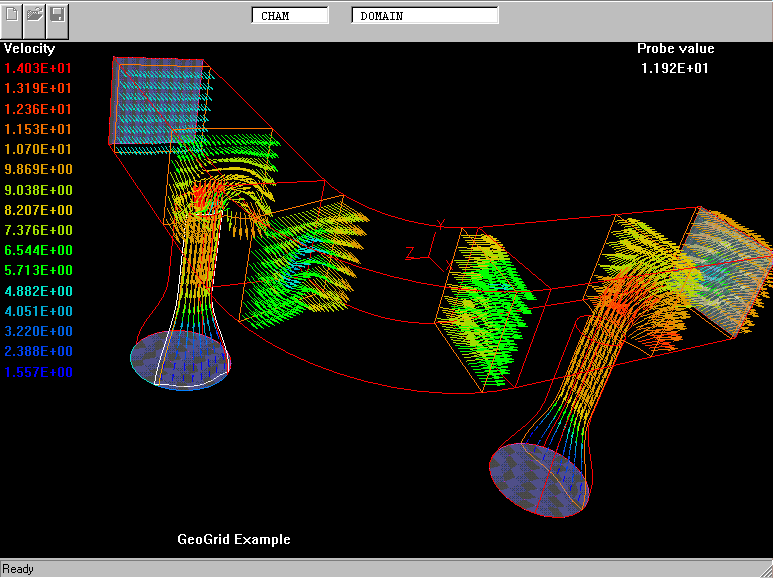Screen dimensions: 773x578
Task: Choose the orange 1.070E+01 legend entry
Action: point(38,149)
